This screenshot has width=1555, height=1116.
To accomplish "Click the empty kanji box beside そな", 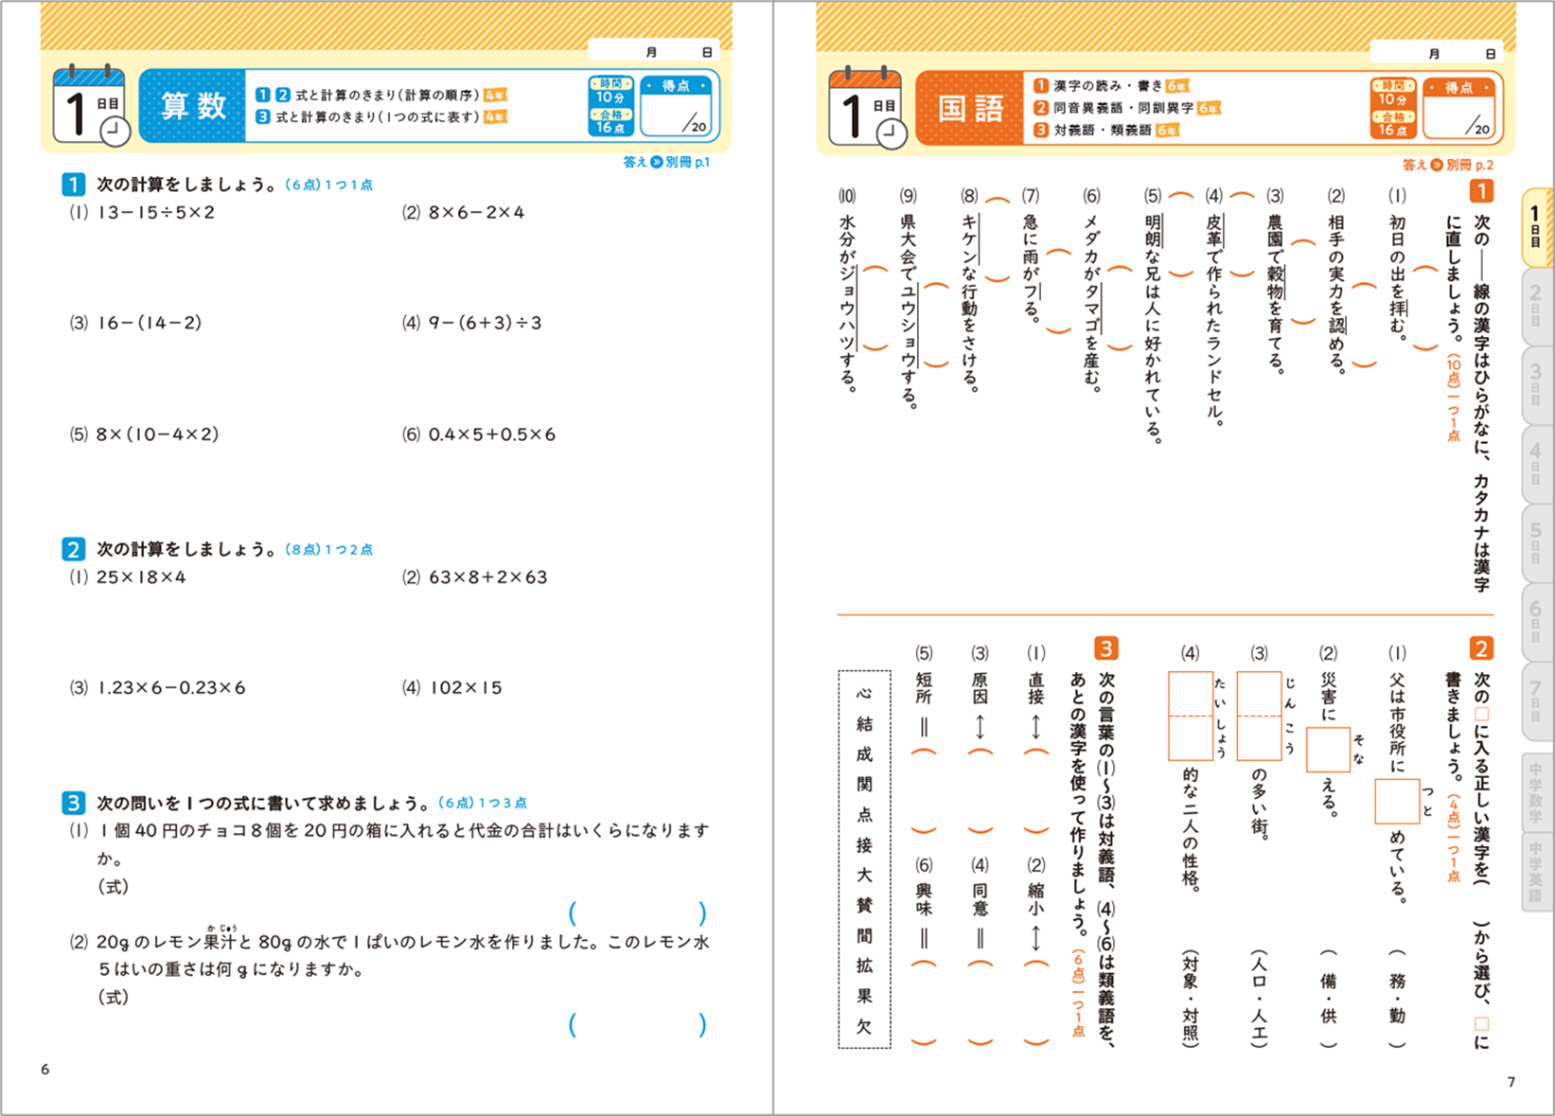I will pos(1328,749).
